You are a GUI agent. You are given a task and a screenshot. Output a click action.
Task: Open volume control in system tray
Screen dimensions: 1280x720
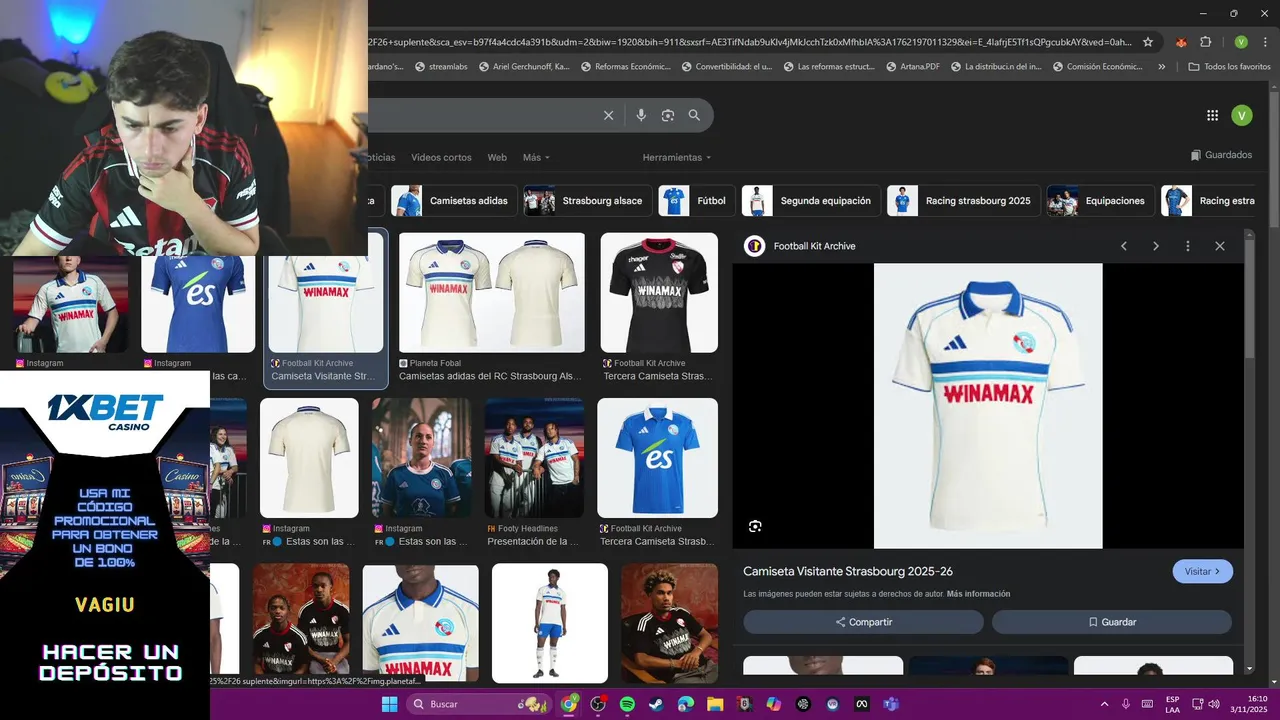click(1215, 704)
